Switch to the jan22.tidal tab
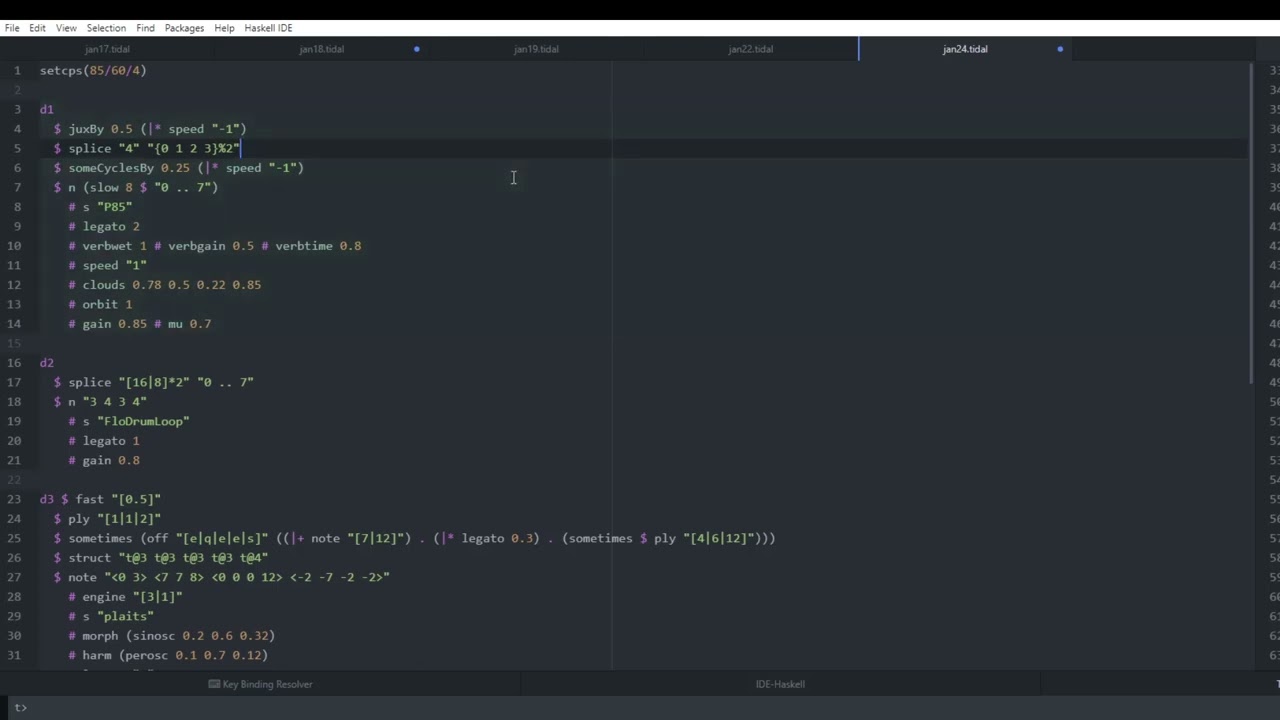 [750, 49]
